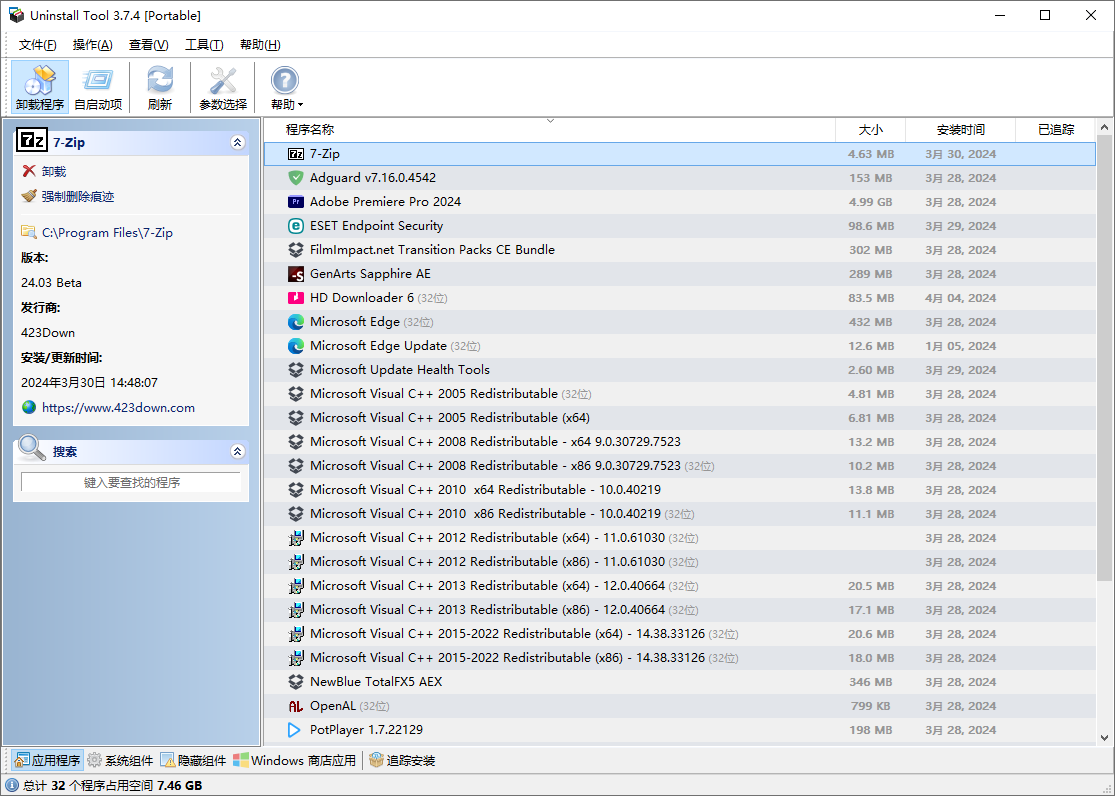This screenshot has width=1115, height=796.
Task: Switch to Windows Store Apps (Windows 商店应用) tab
Action: point(295,761)
